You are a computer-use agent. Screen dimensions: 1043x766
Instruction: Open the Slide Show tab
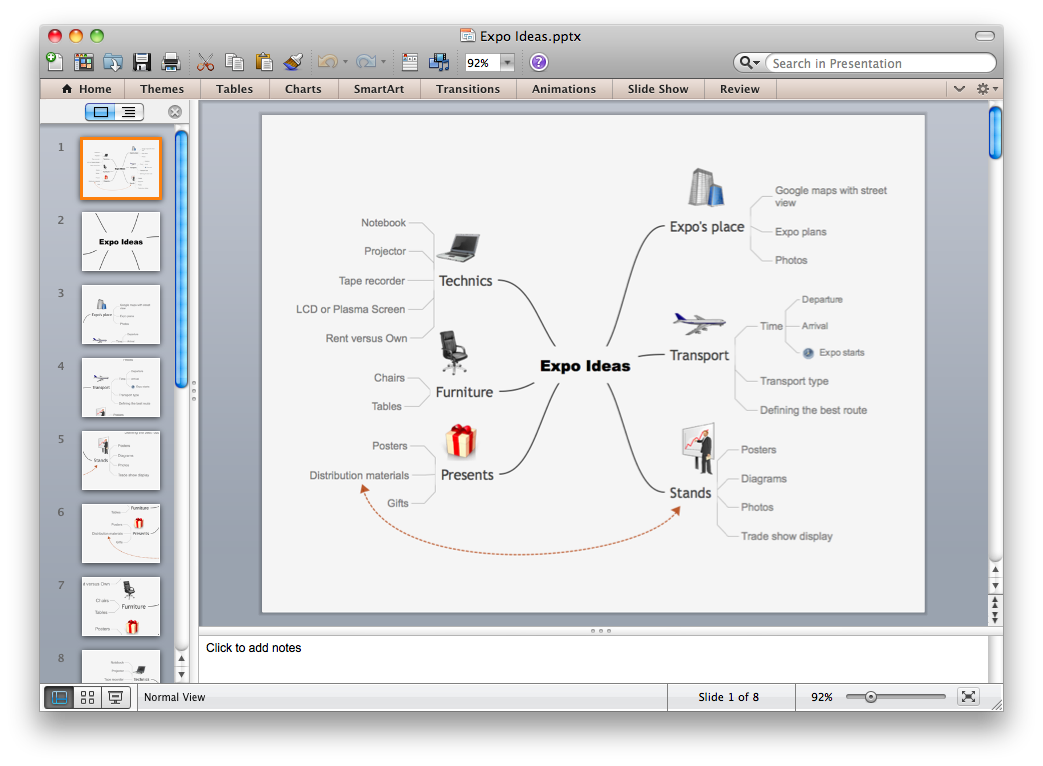tap(658, 88)
